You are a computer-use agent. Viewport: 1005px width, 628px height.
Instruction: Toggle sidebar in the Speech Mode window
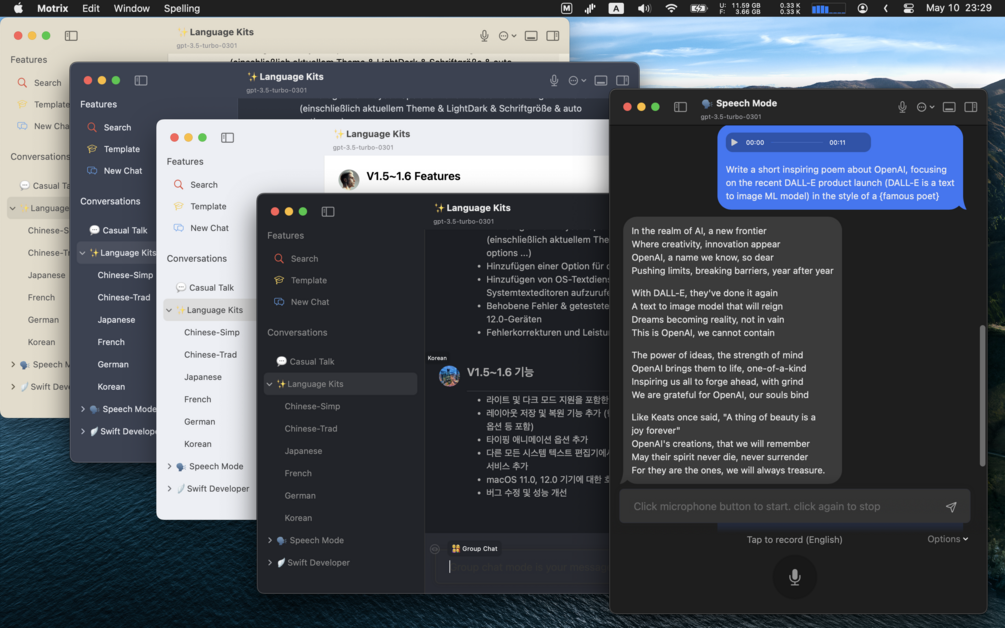(681, 107)
